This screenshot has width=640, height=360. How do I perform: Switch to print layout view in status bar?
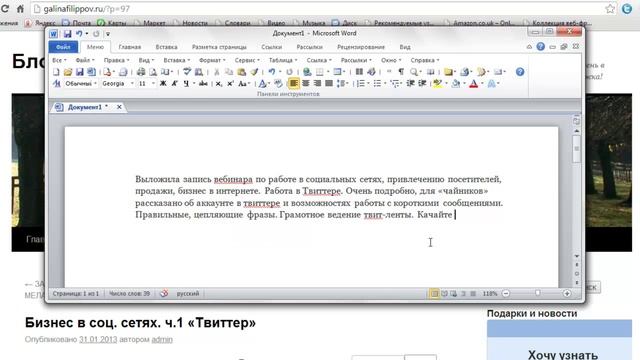pyautogui.click(x=434, y=293)
